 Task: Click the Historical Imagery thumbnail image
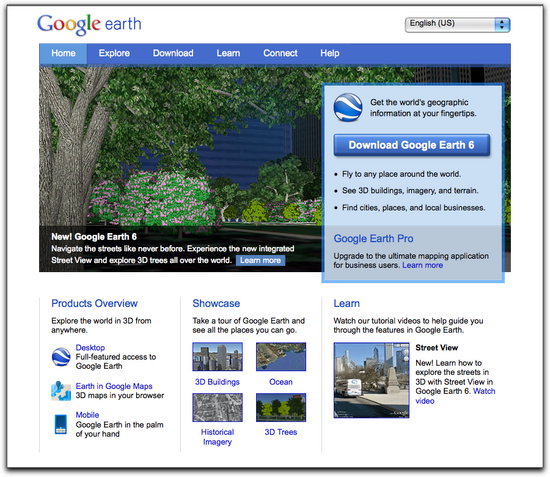point(217,407)
